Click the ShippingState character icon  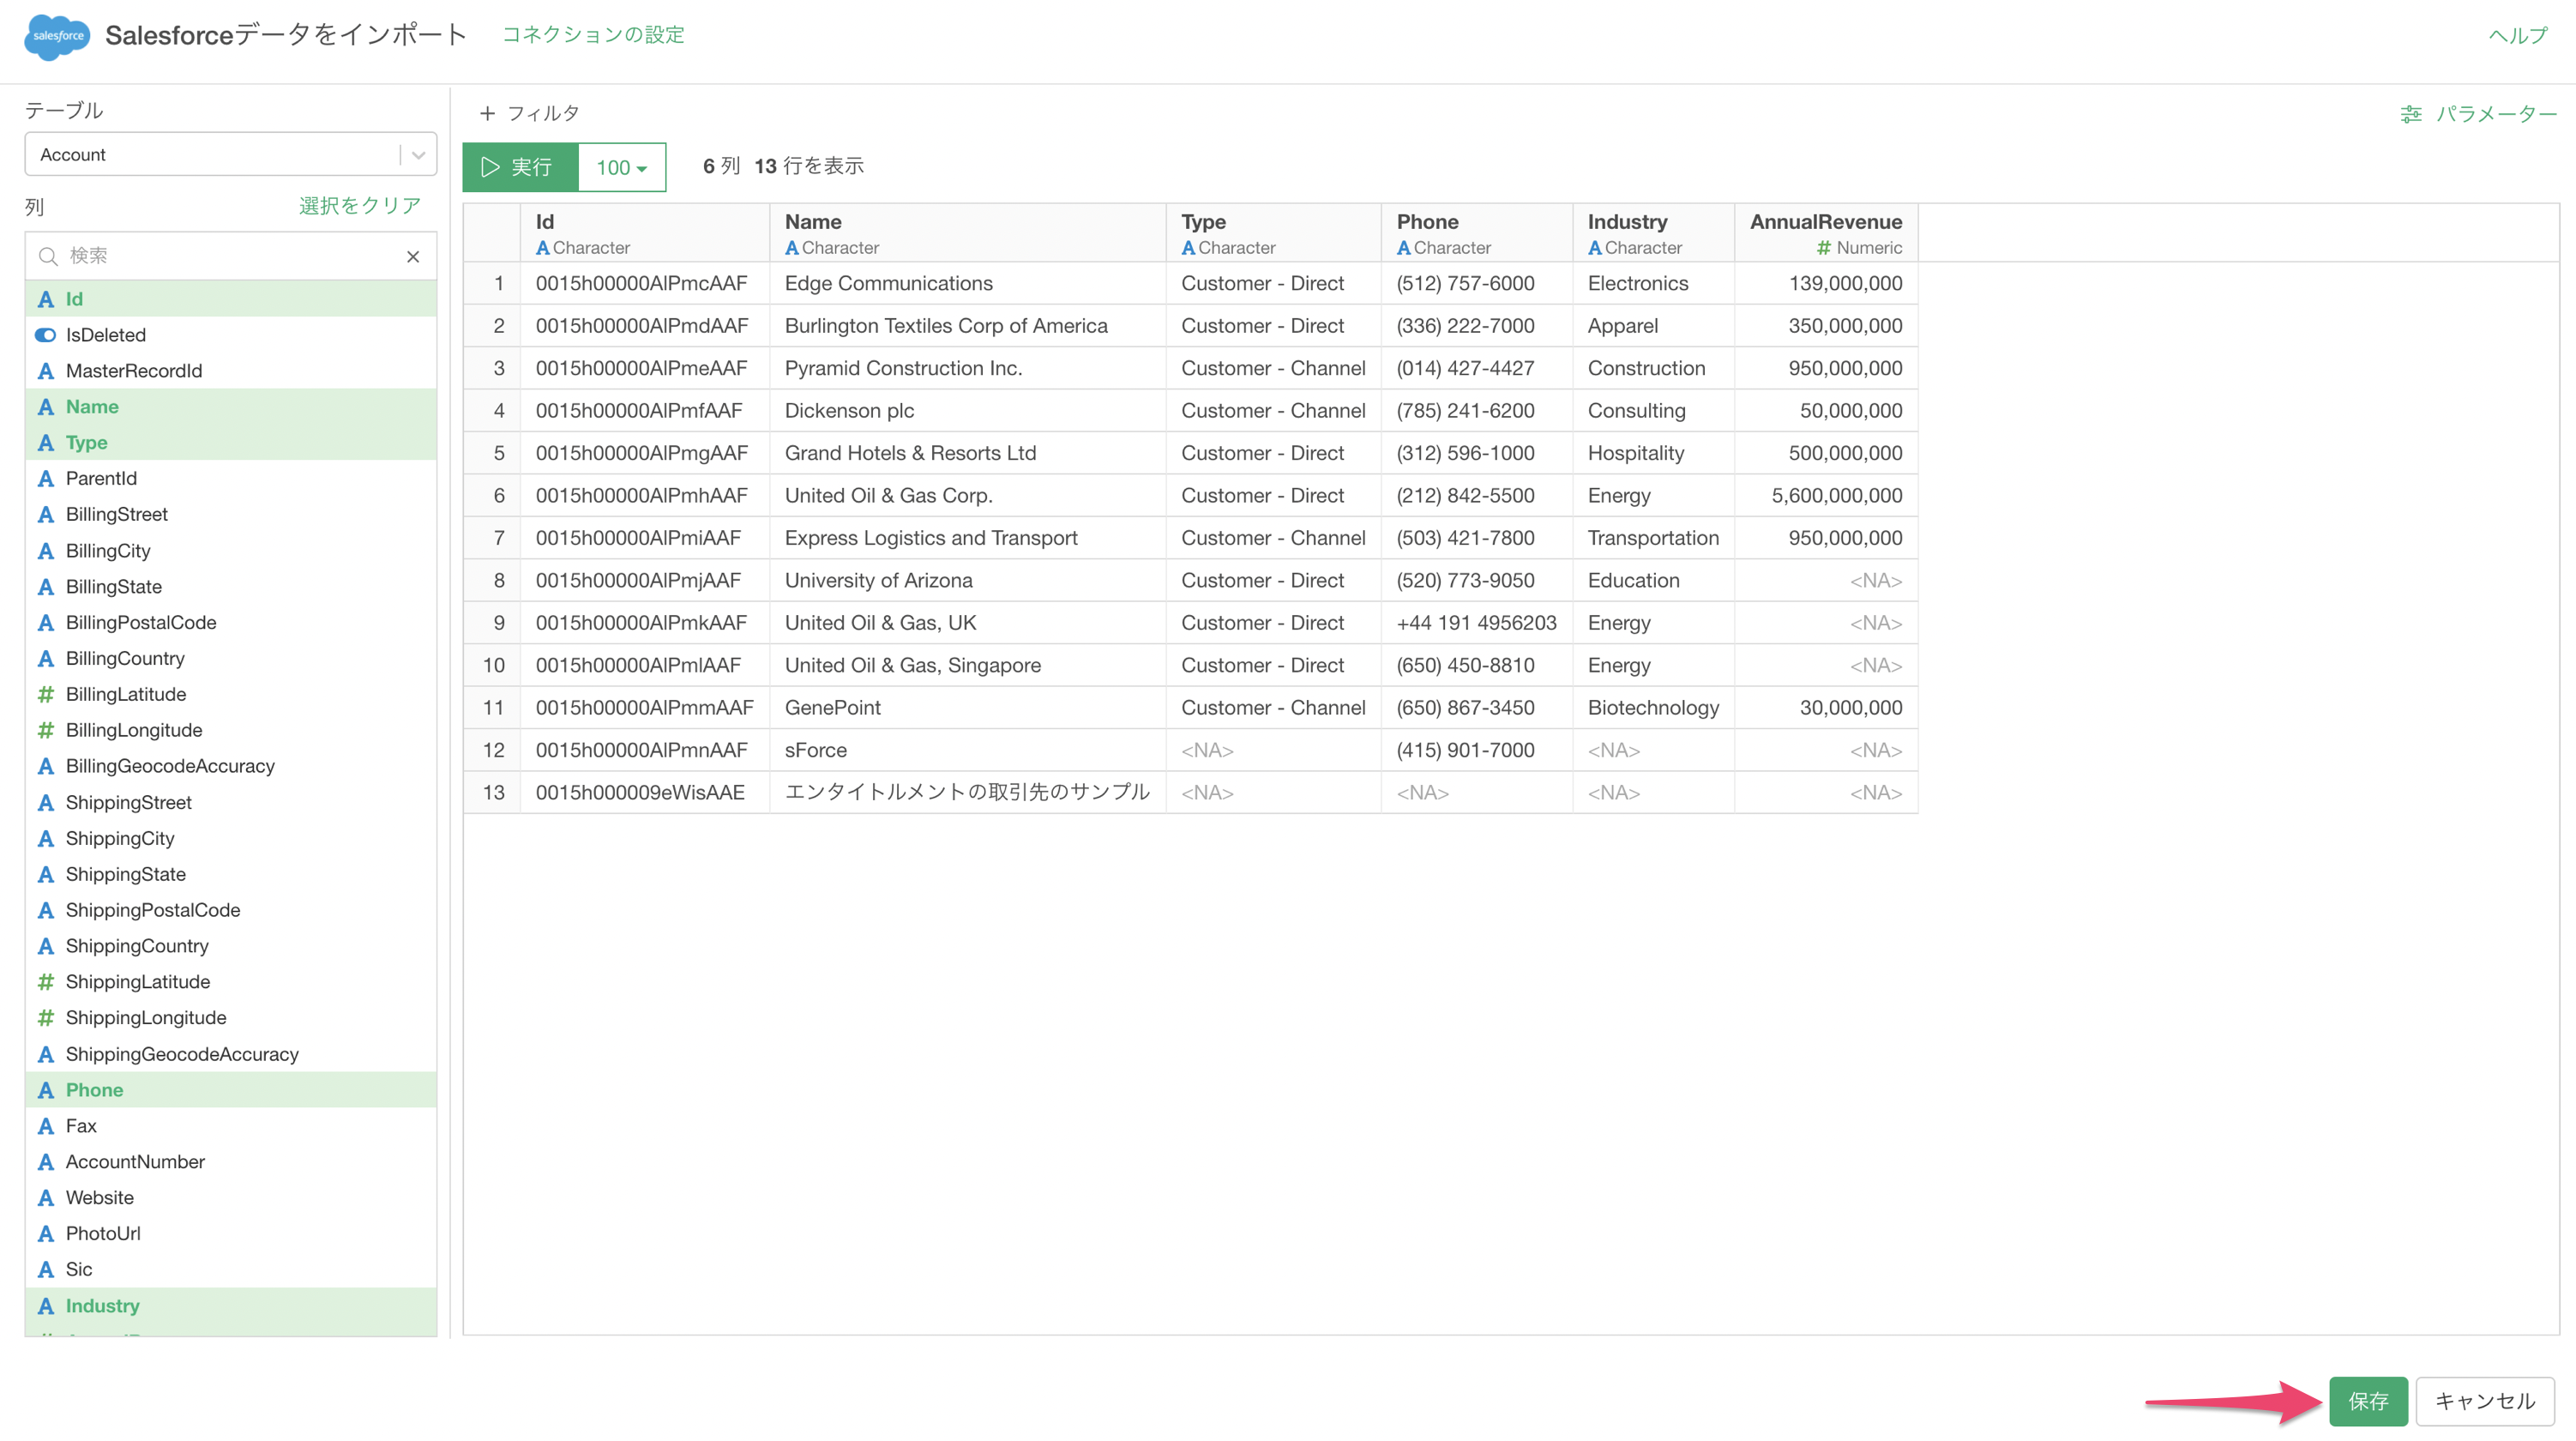click(x=46, y=875)
